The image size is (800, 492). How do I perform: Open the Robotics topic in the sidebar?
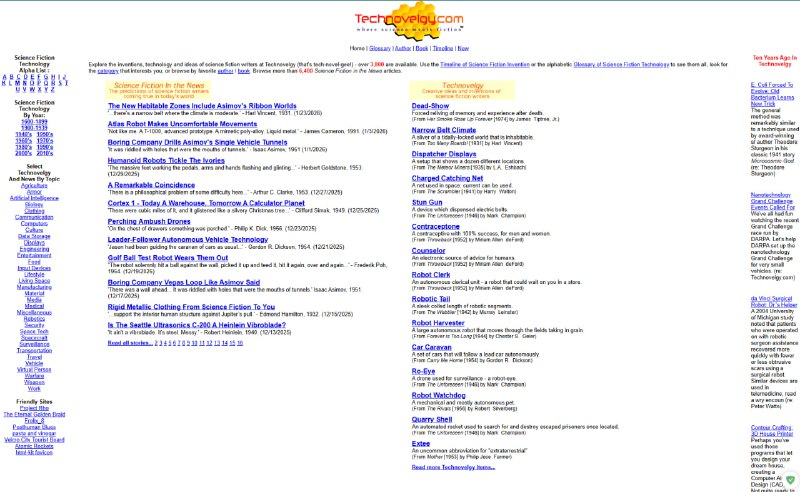point(34,317)
